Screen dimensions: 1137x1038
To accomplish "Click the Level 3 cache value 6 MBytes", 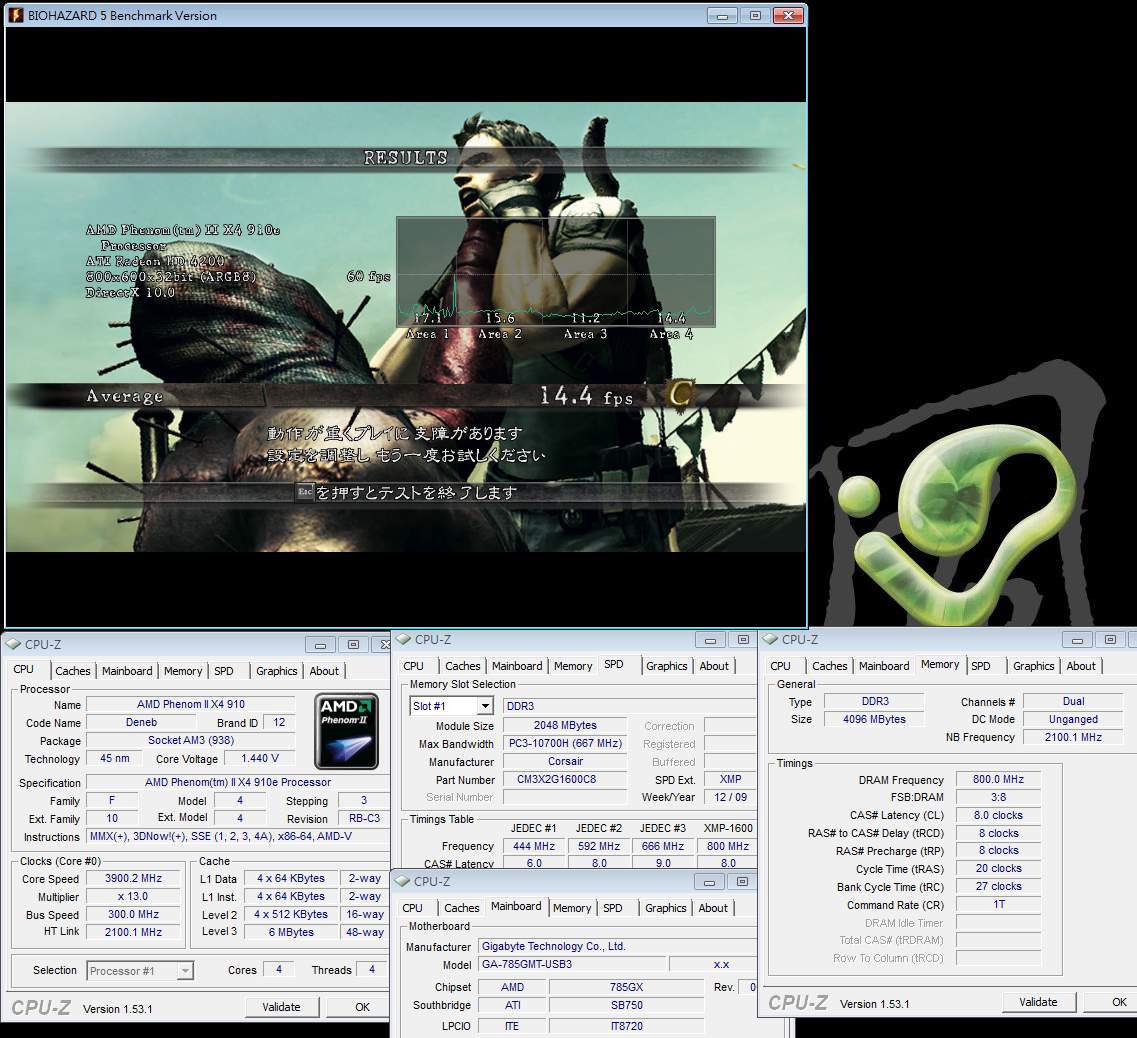I will click(291, 932).
